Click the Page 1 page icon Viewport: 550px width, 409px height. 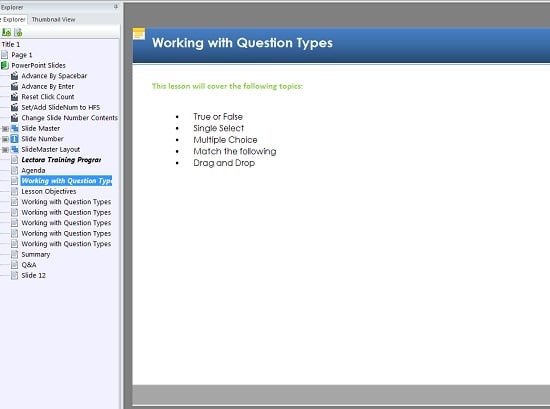(x=5, y=55)
